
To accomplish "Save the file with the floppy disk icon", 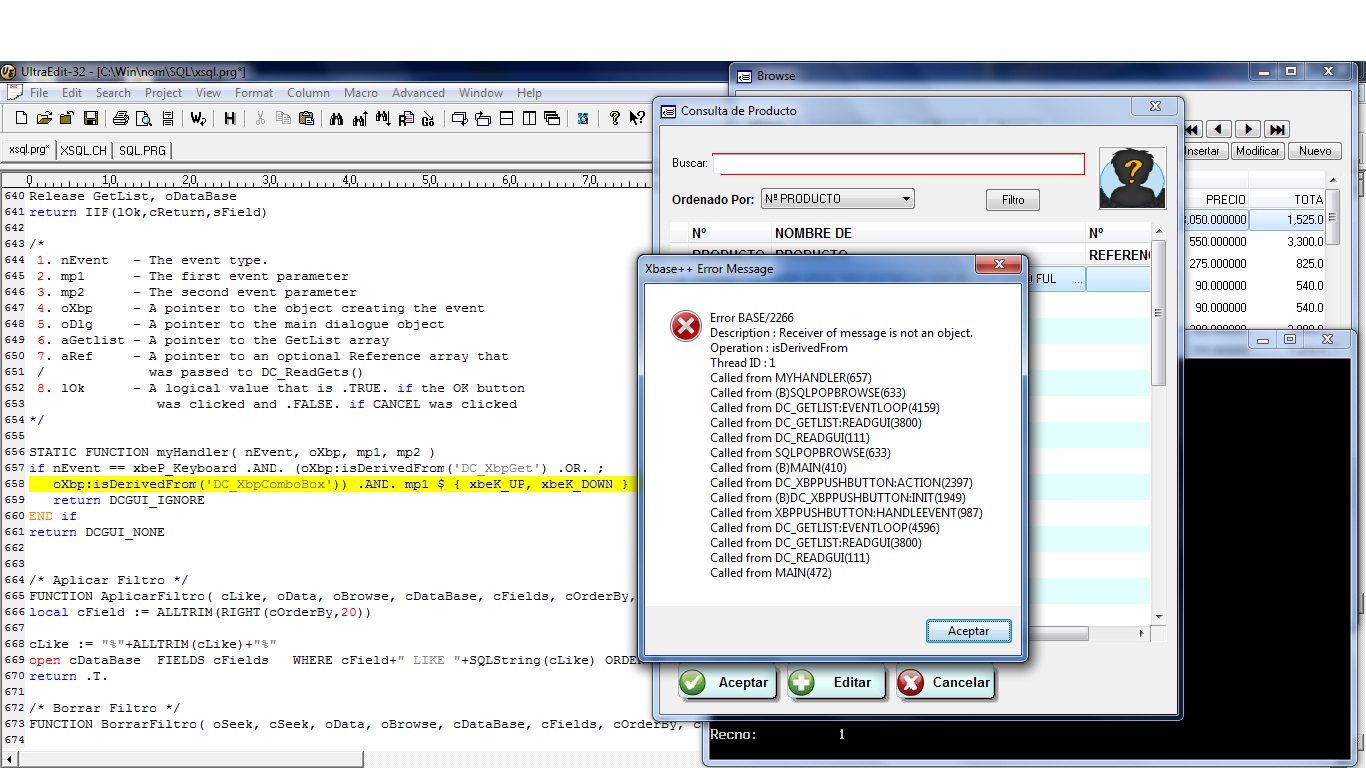I will pos(90,118).
